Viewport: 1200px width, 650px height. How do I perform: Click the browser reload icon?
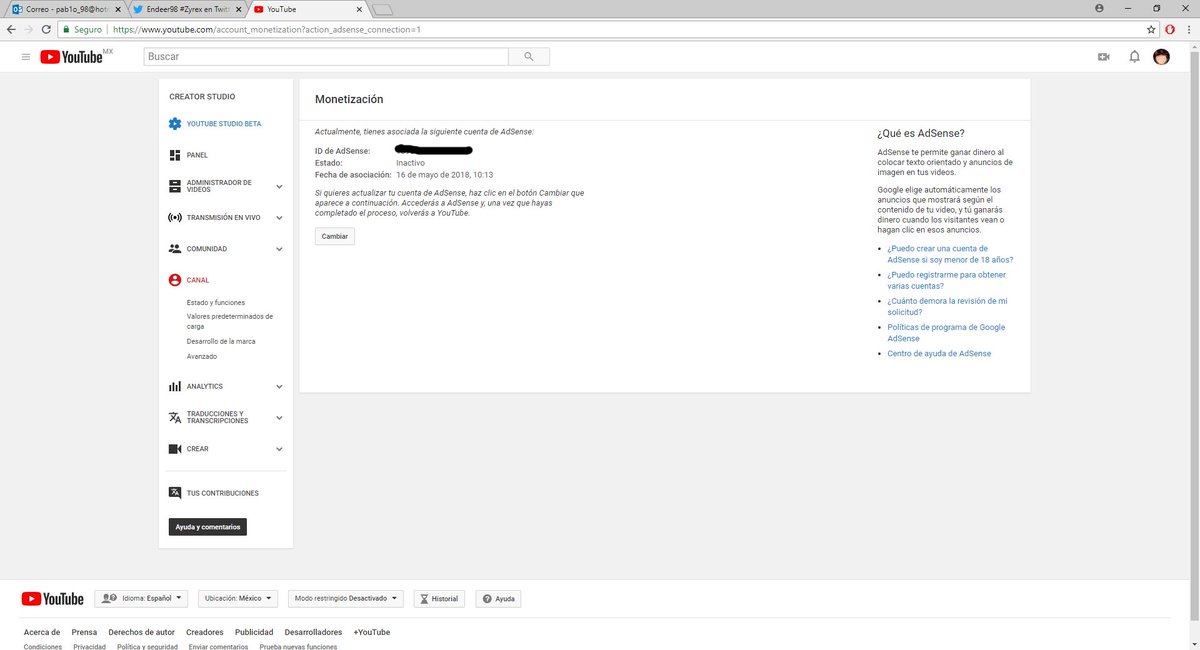(x=46, y=29)
